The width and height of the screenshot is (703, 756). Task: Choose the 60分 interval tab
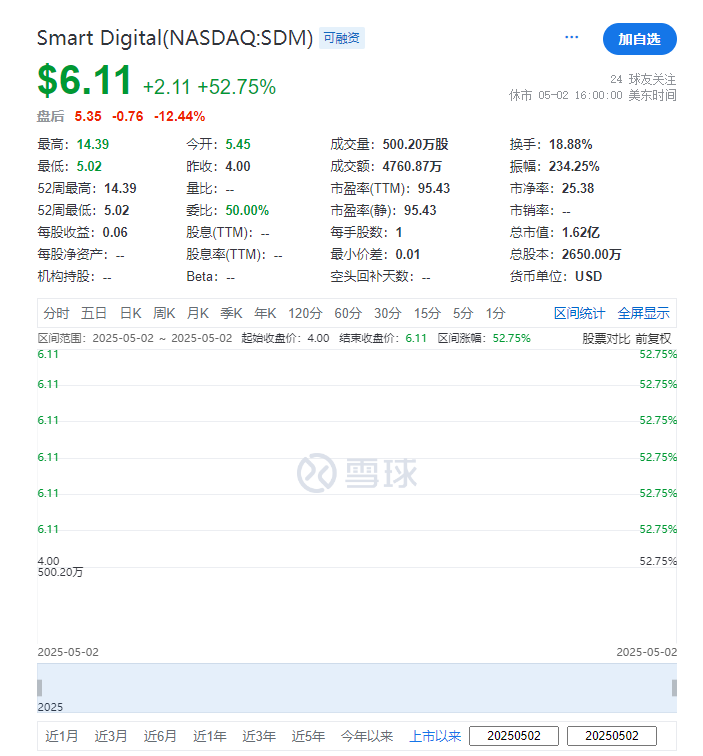click(x=348, y=313)
